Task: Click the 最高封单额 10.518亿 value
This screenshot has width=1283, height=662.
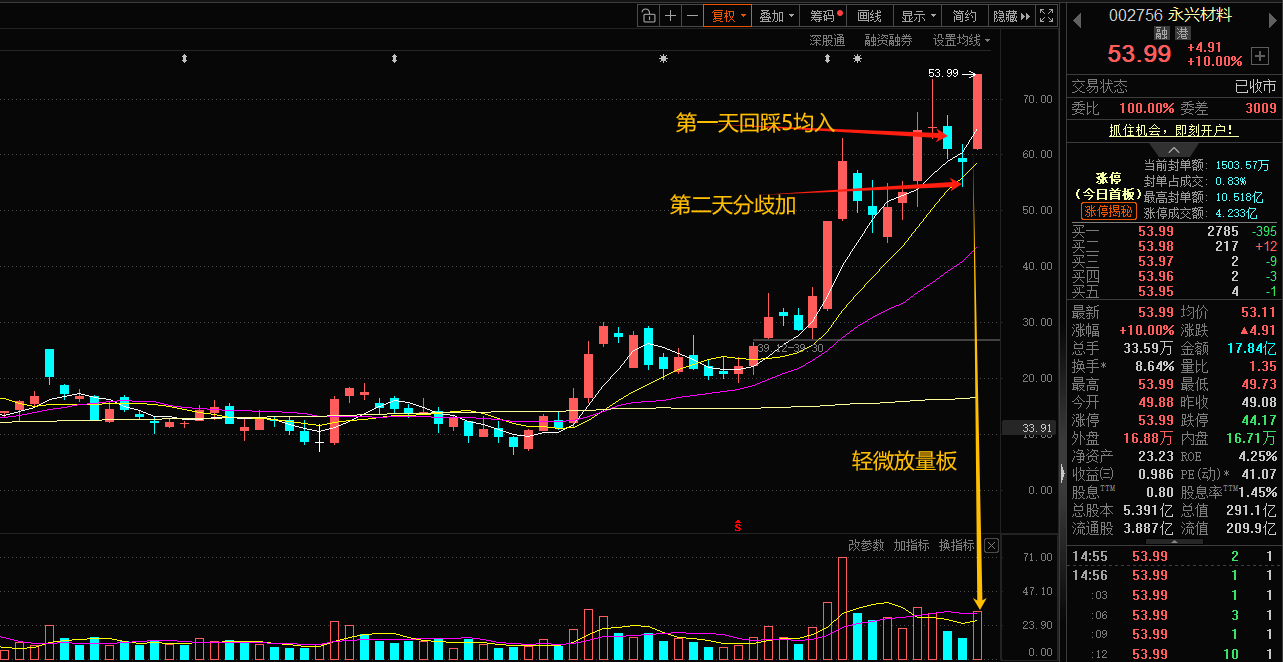Action: (1238, 197)
